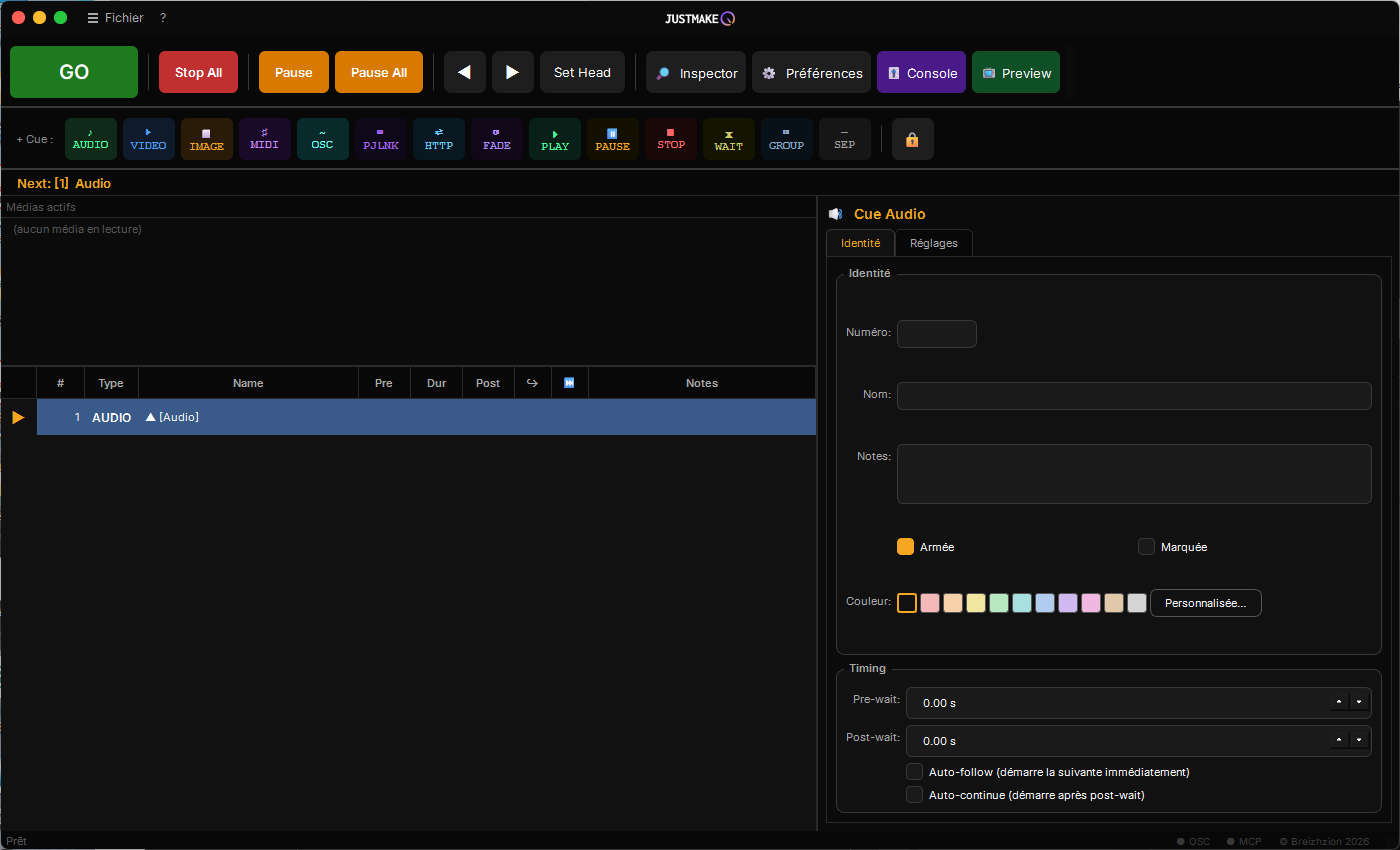Image resolution: width=1400 pixels, height=850 pixels.
Task: Increase Pre-wait value with up arrow
Action: coord(1339,703)
